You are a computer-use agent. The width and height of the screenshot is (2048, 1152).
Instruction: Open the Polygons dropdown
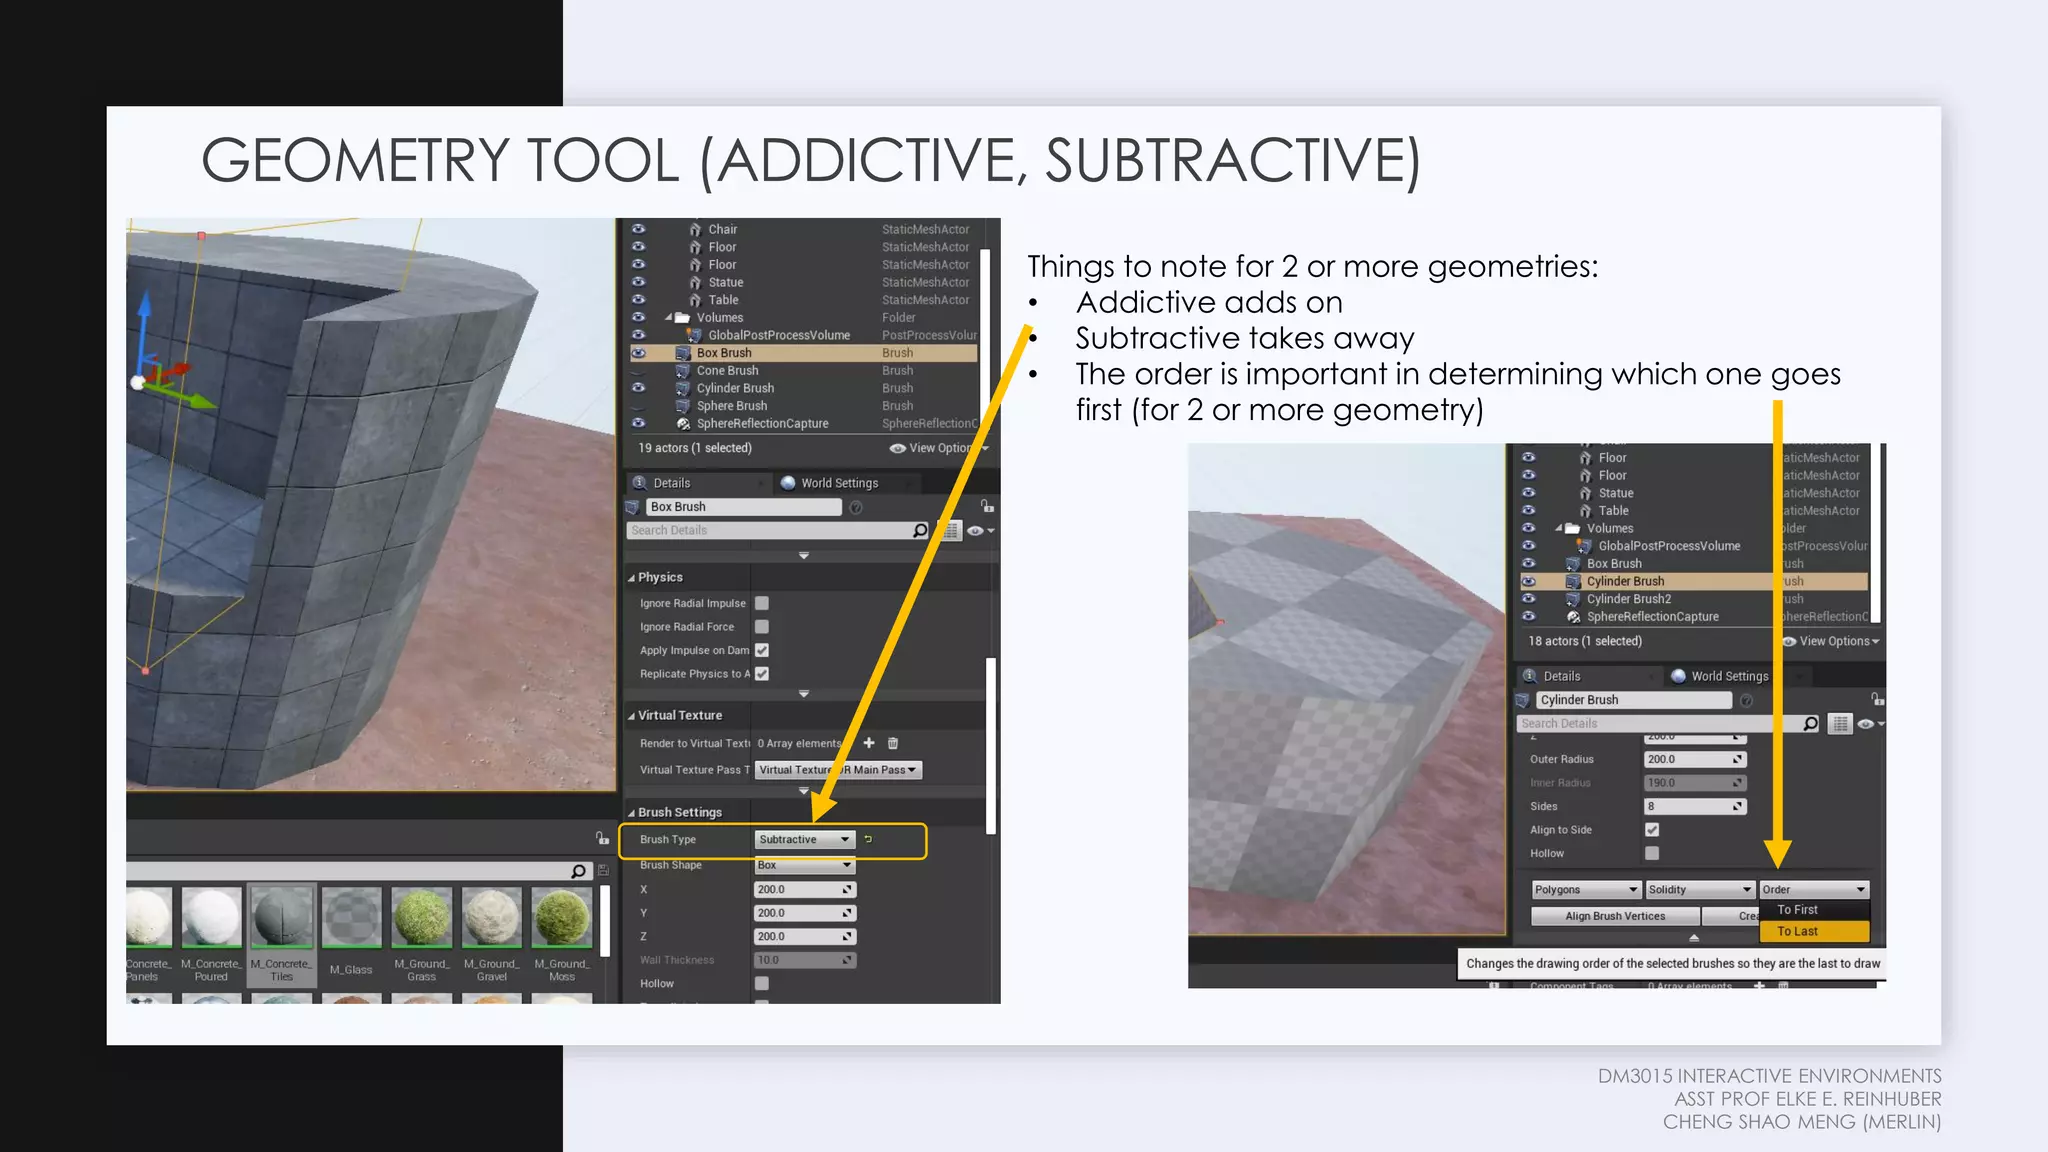(x=1586, y=890)
